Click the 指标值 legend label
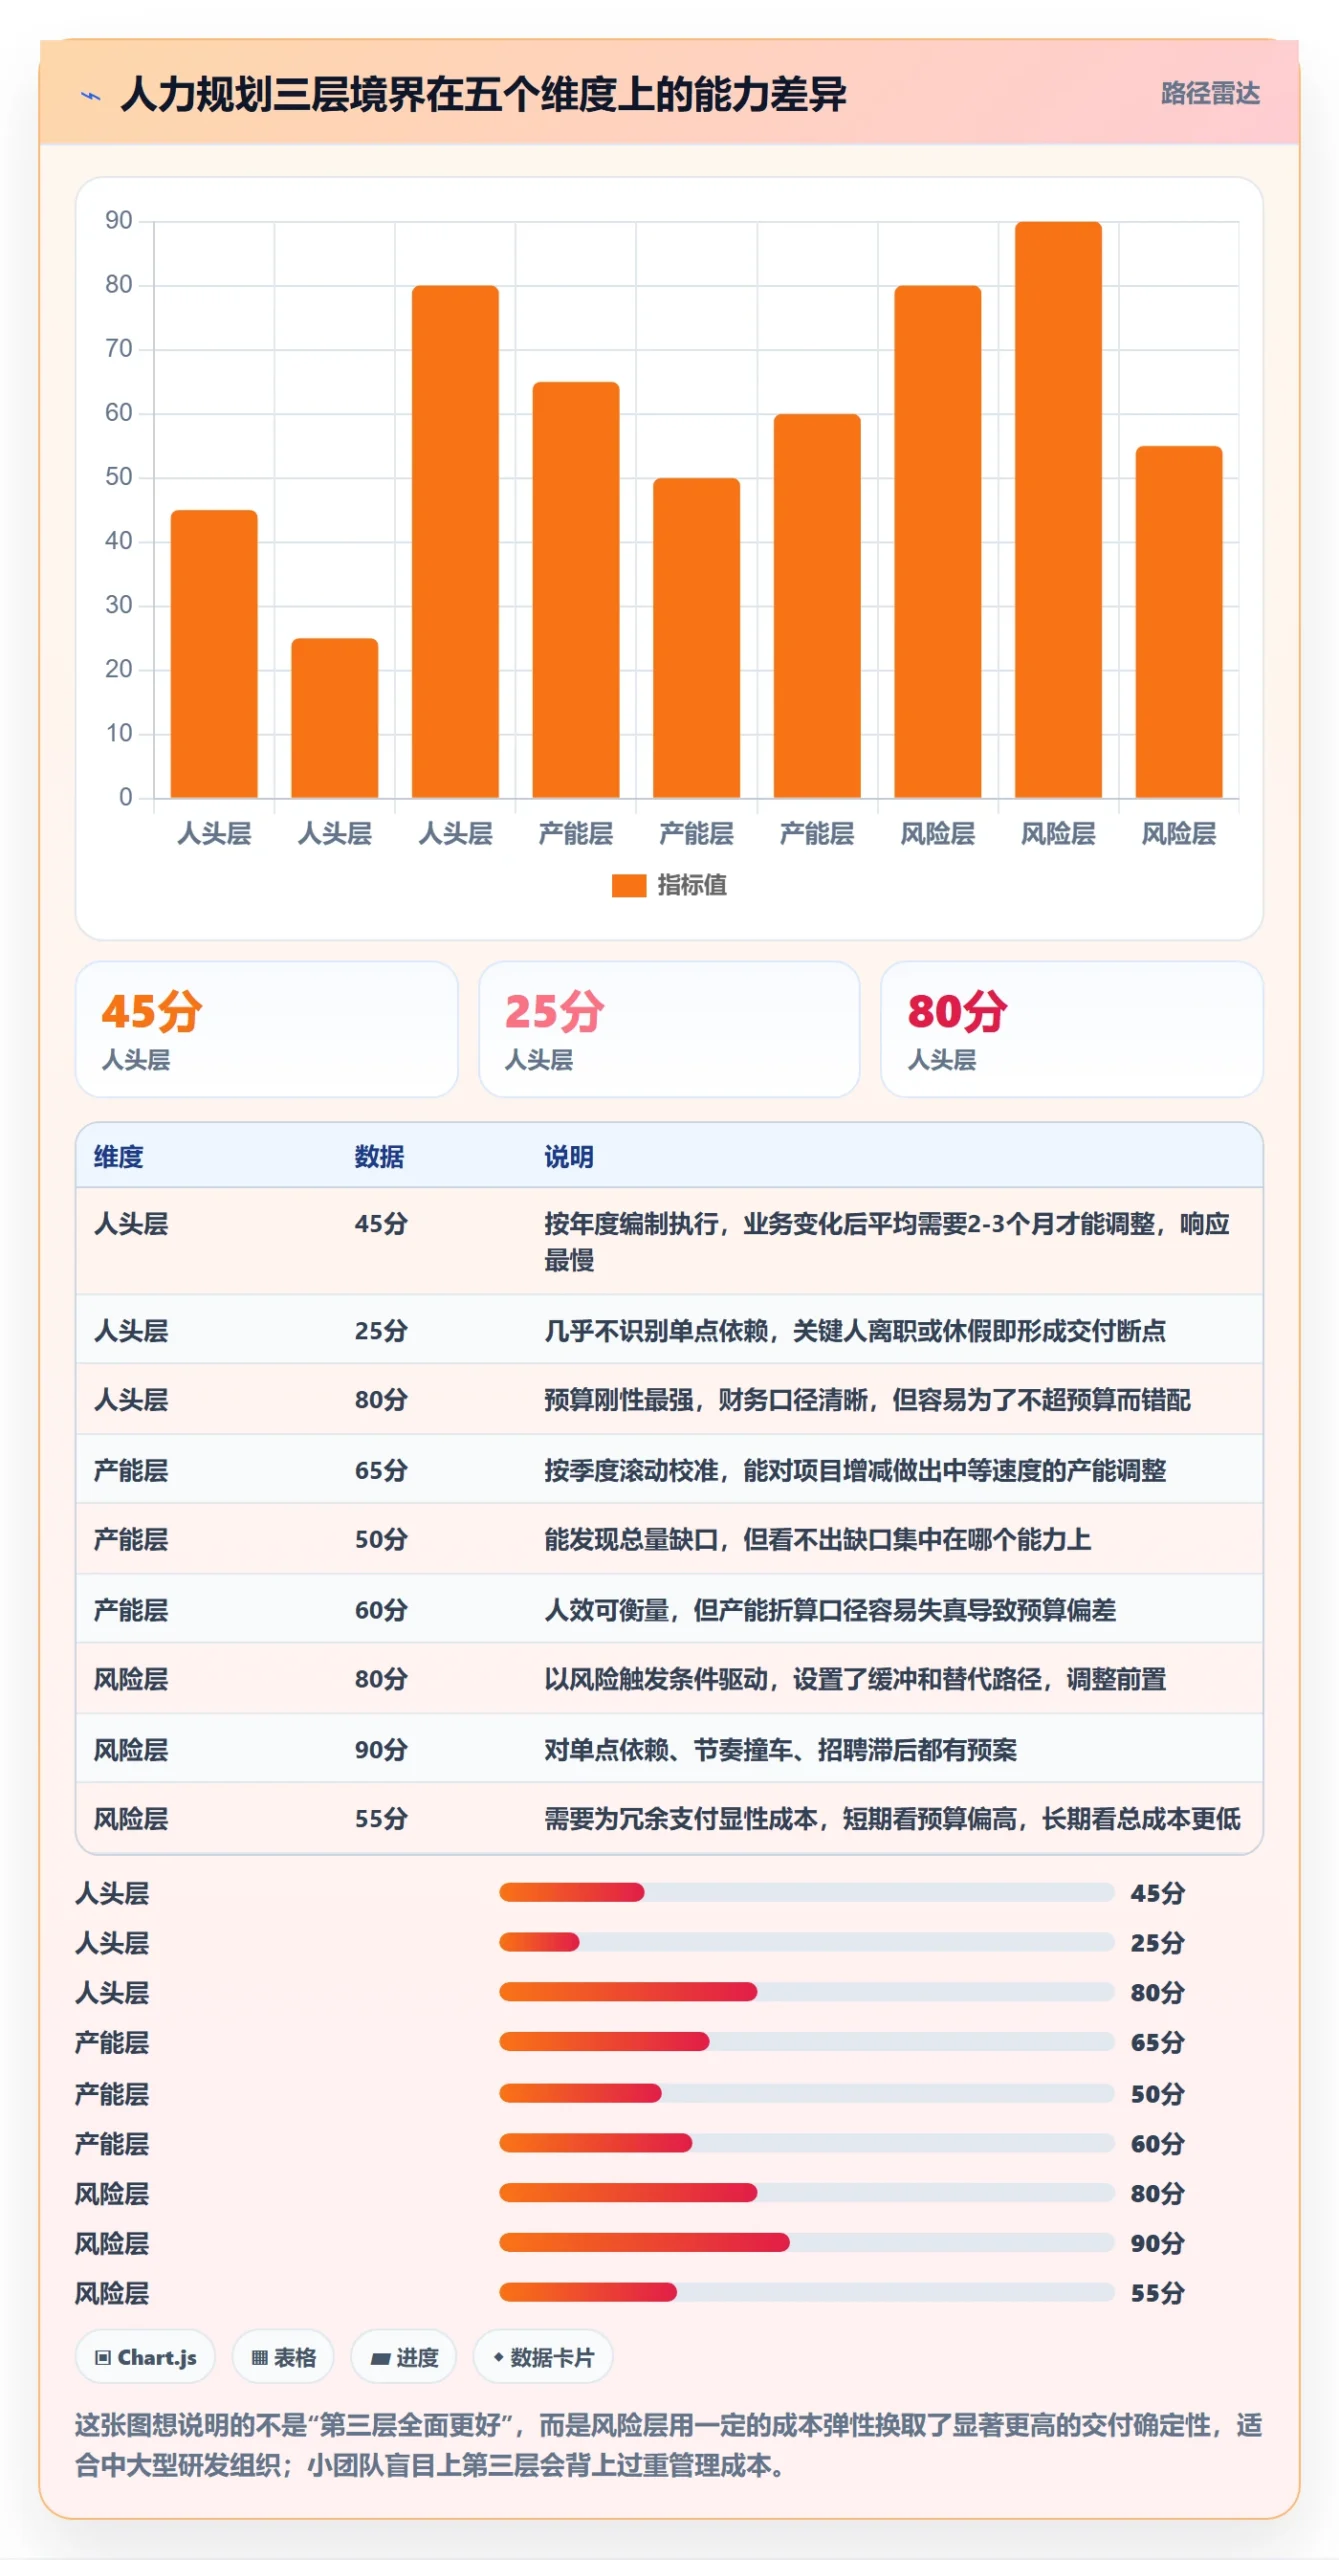Image resolution: width=1339 pixels, height=2560 pixels. point(691,885)
